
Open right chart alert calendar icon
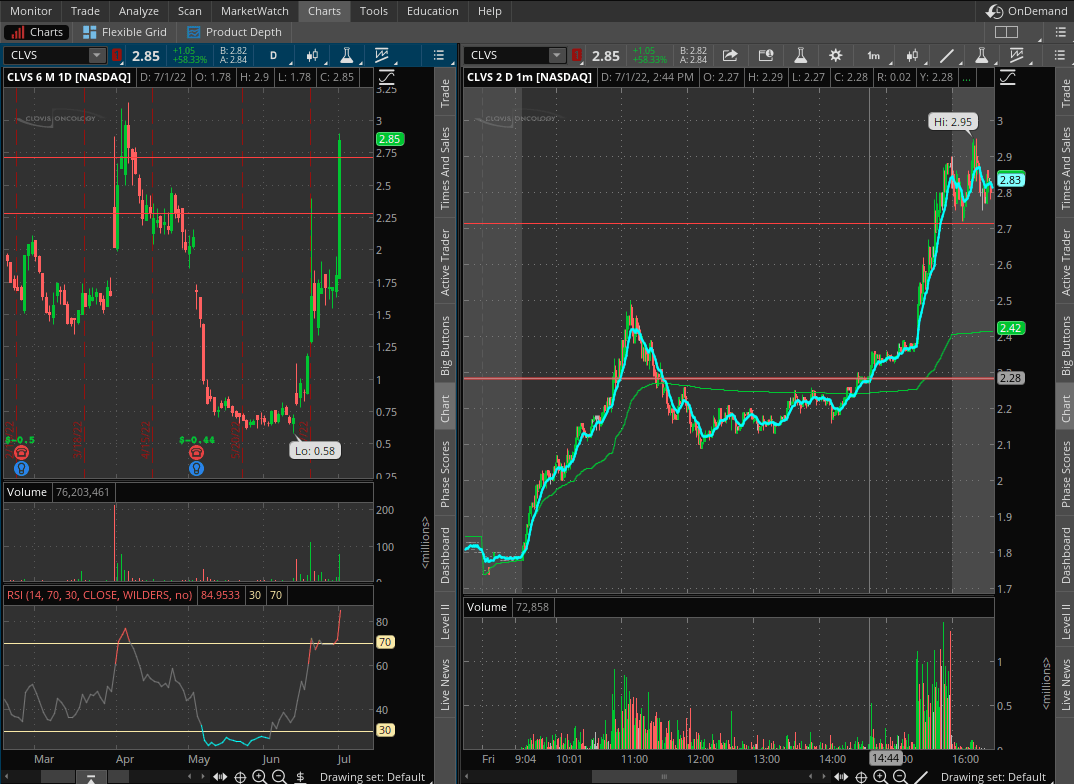point(766,55)
